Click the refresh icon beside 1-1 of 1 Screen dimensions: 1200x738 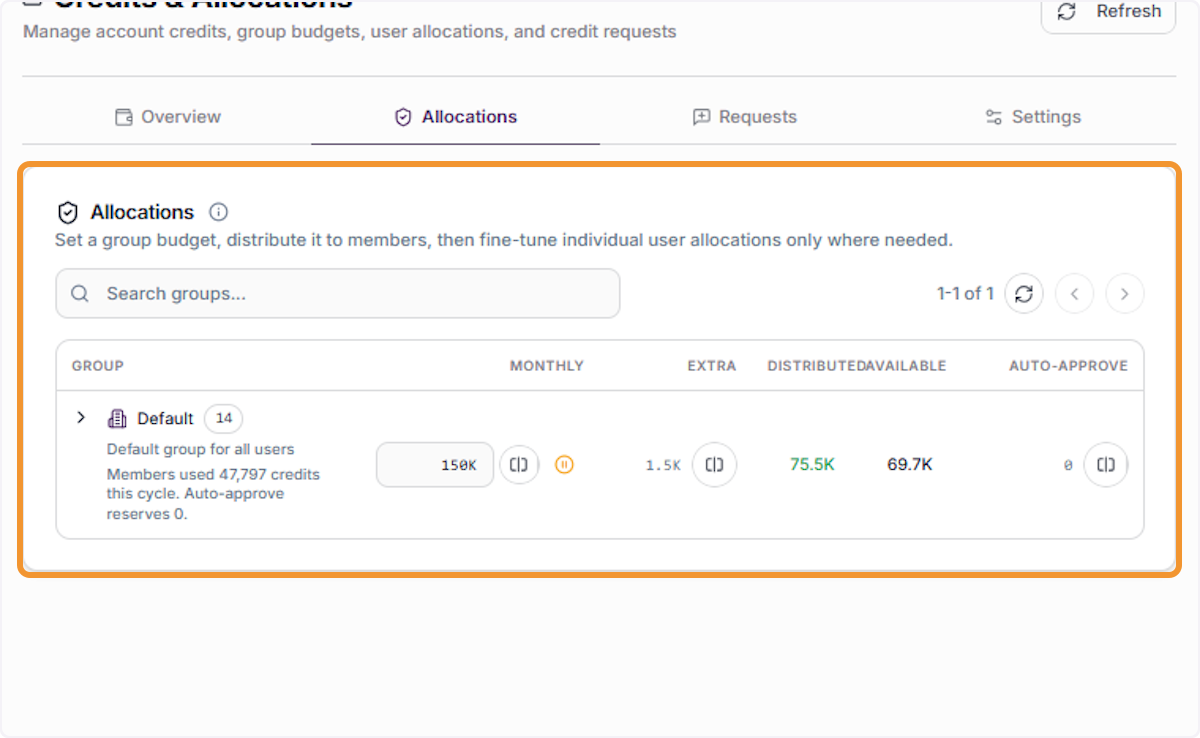point(1023,294)
